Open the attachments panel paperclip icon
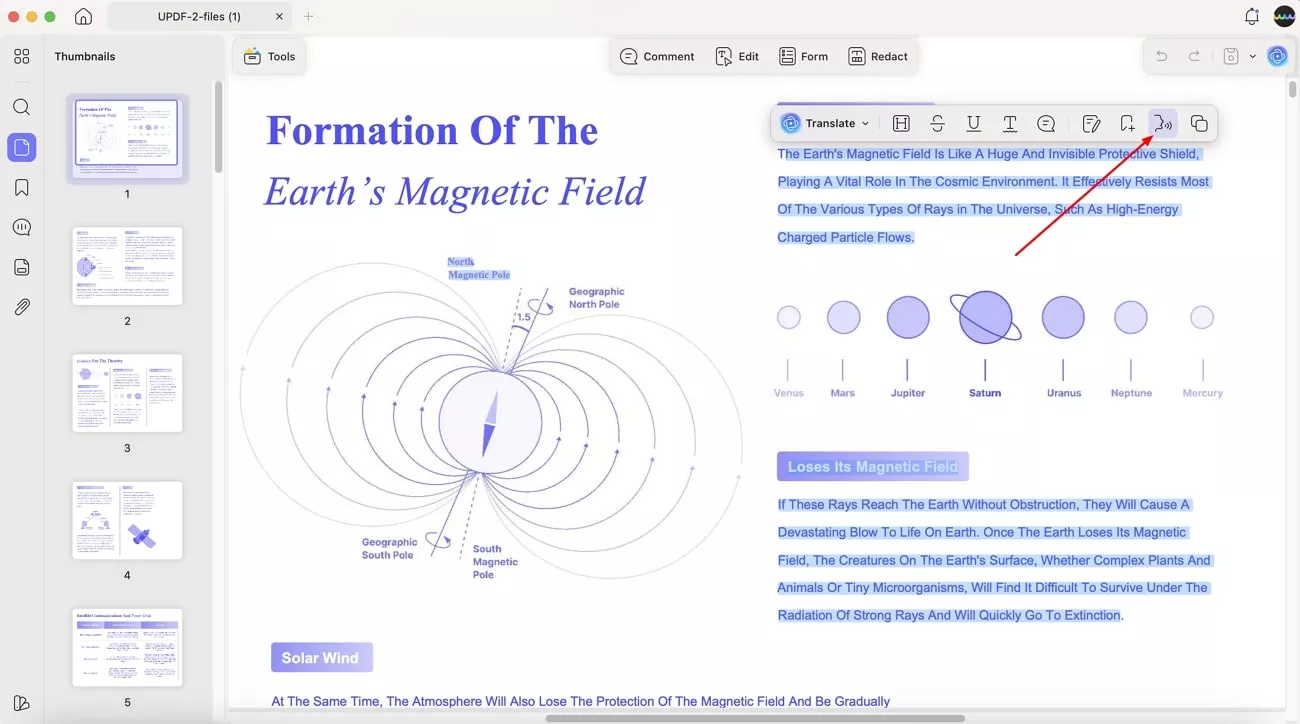This screenshot has height=724, width=1300. pyautogui.click(x=22, y=307)
